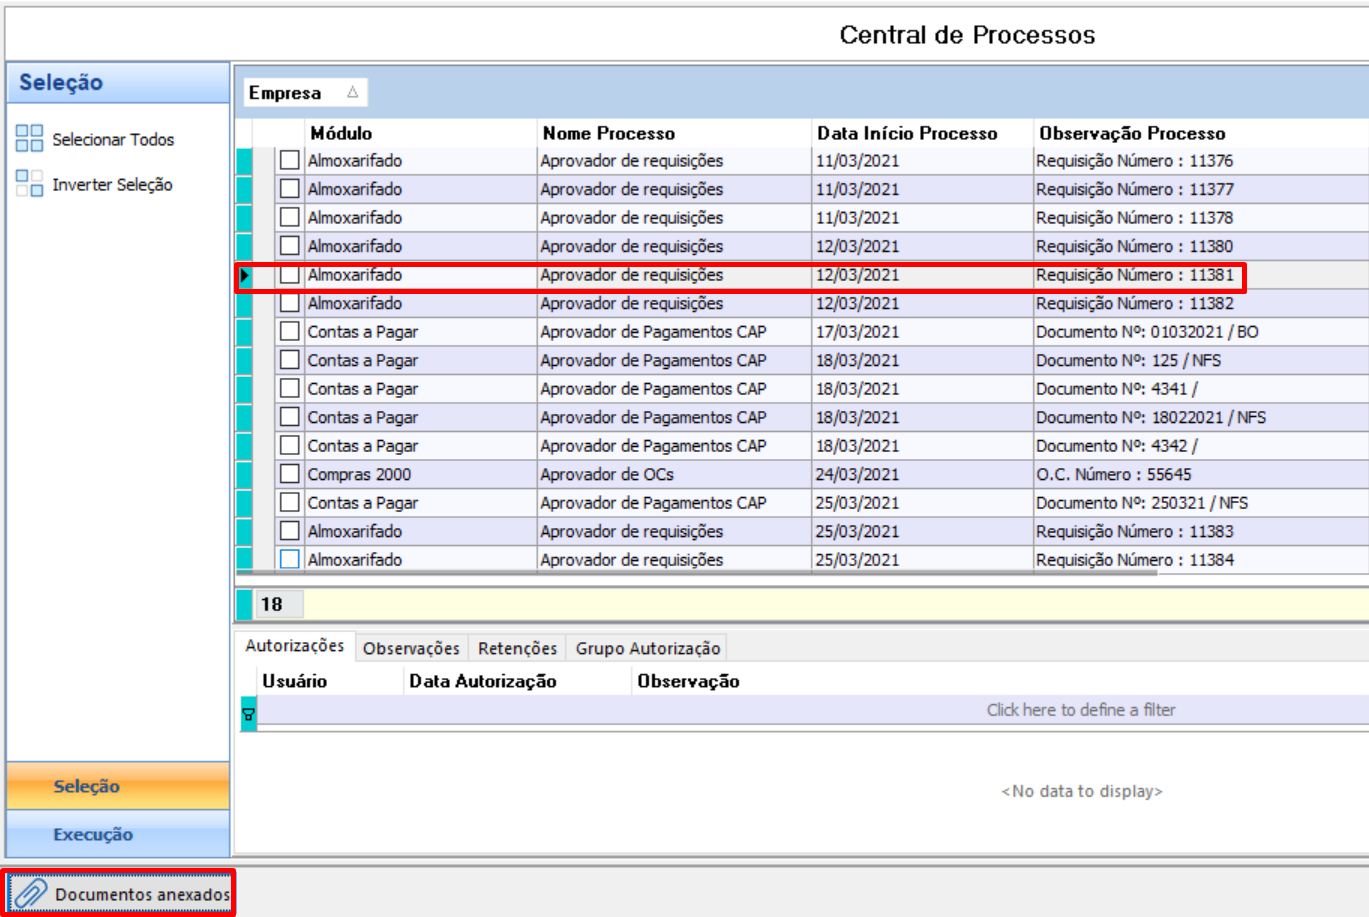
Task: Click the horizontal scrollbar under the process grid
Action: click(696, 574)
